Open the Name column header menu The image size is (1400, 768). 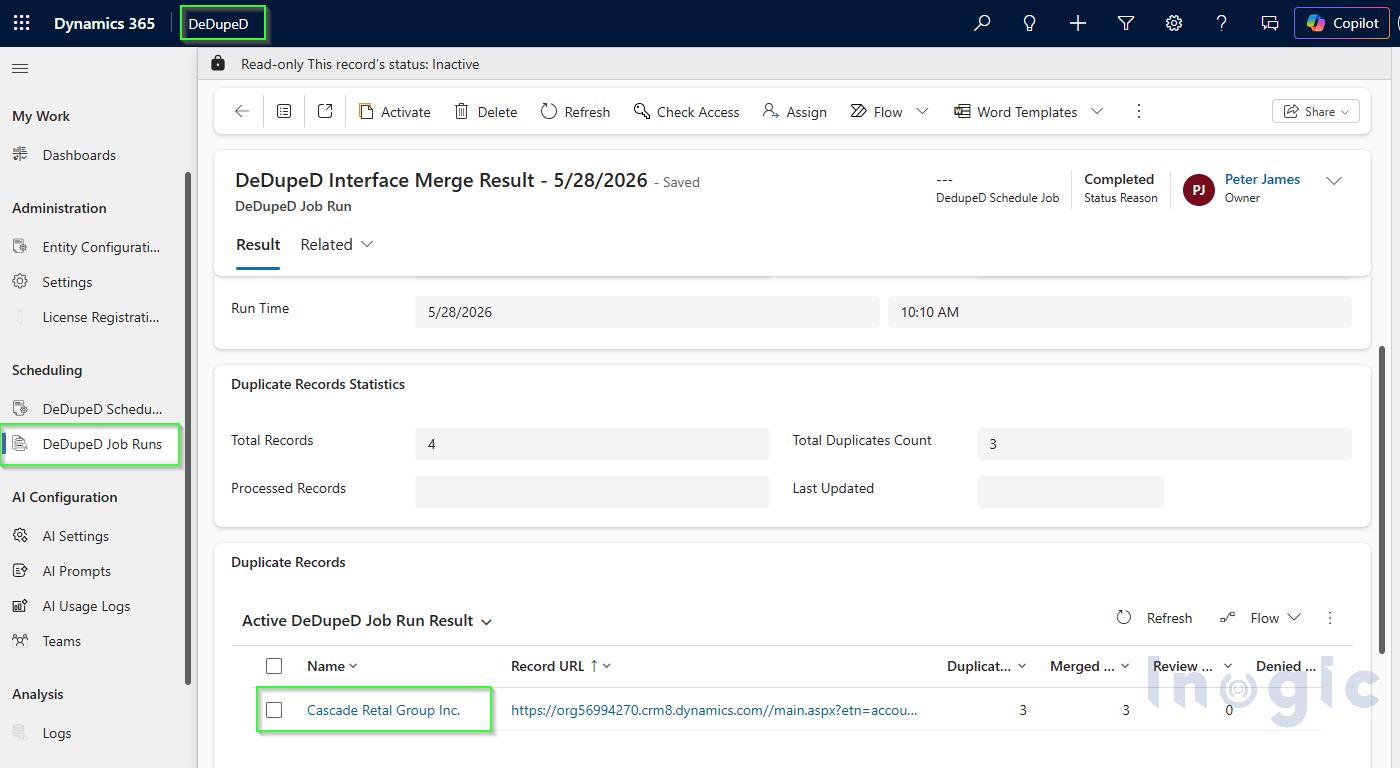332,666
